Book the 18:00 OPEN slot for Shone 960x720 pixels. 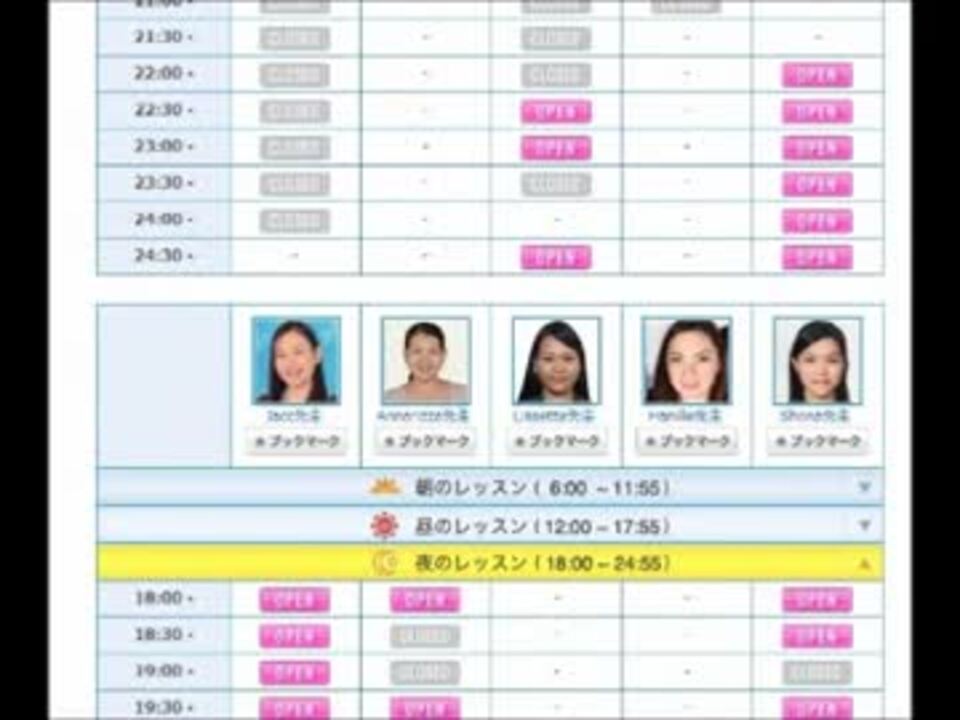(x=817, y=599)
